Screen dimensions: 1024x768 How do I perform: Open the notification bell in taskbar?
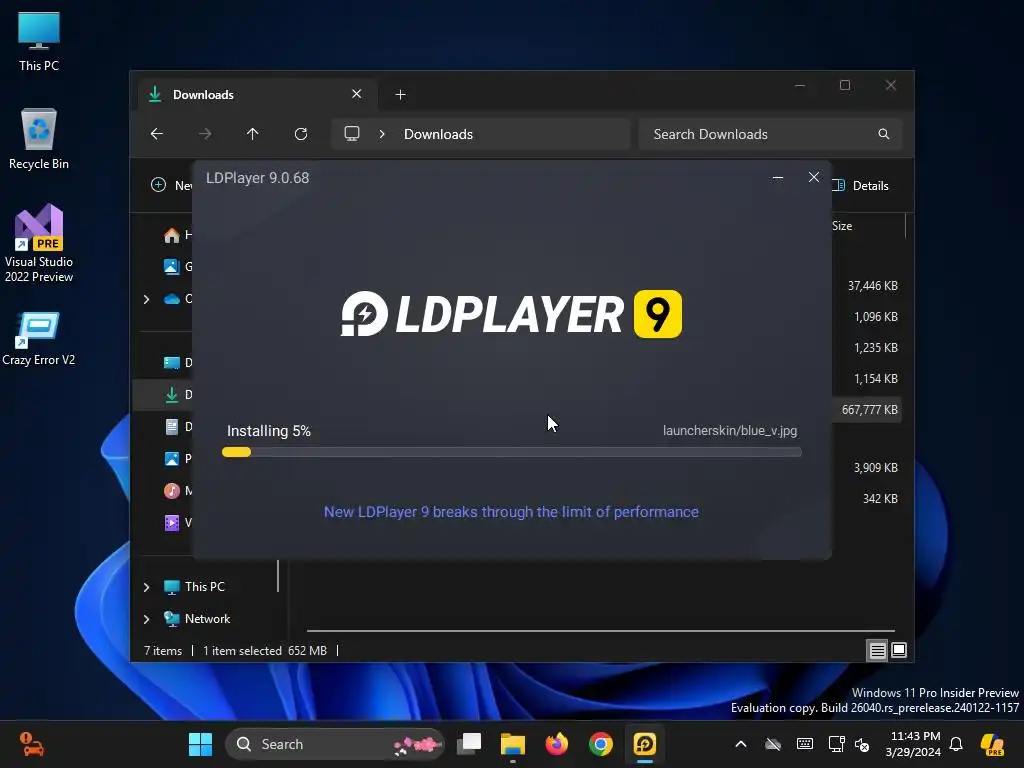click(956, 744)
